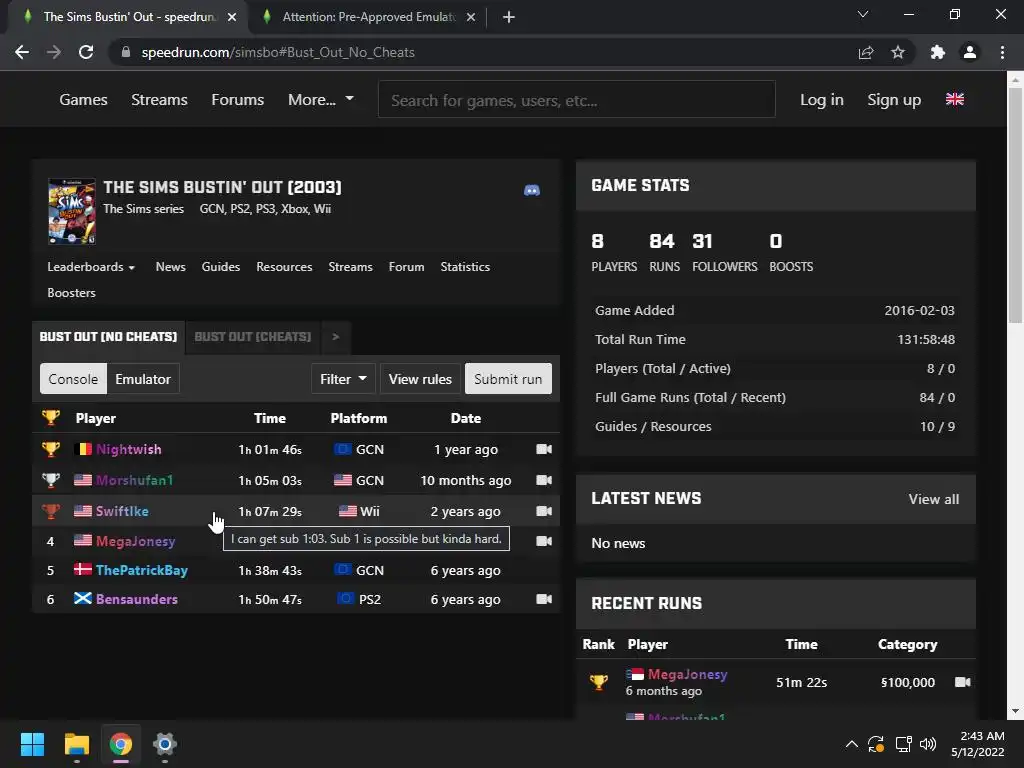
Task: Open the Forums nav item
Action: (238, 99)
